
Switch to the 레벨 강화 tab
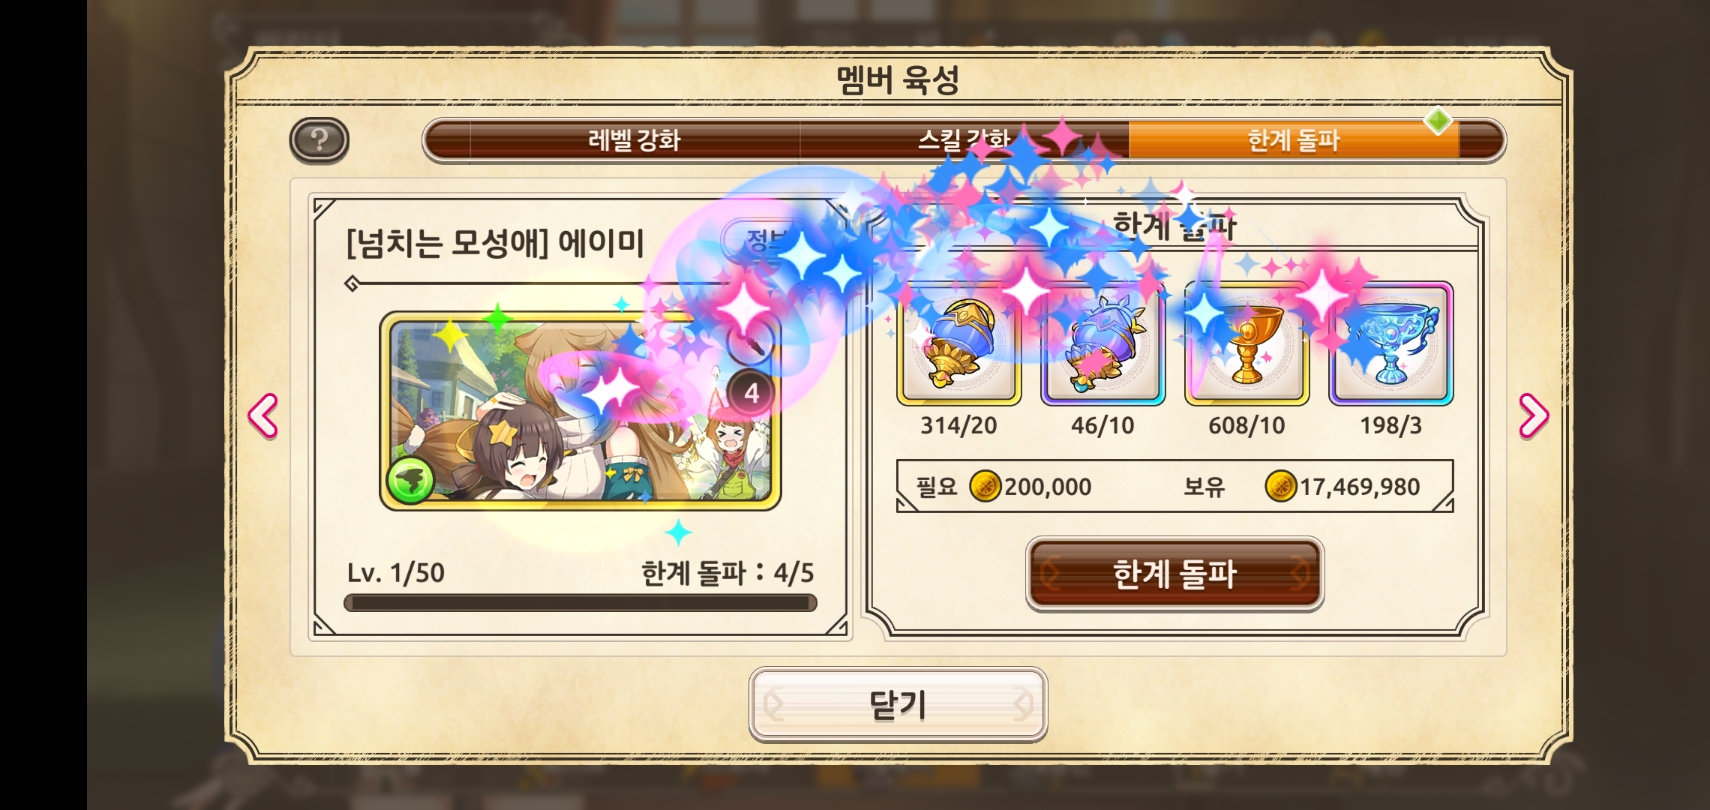634,140
